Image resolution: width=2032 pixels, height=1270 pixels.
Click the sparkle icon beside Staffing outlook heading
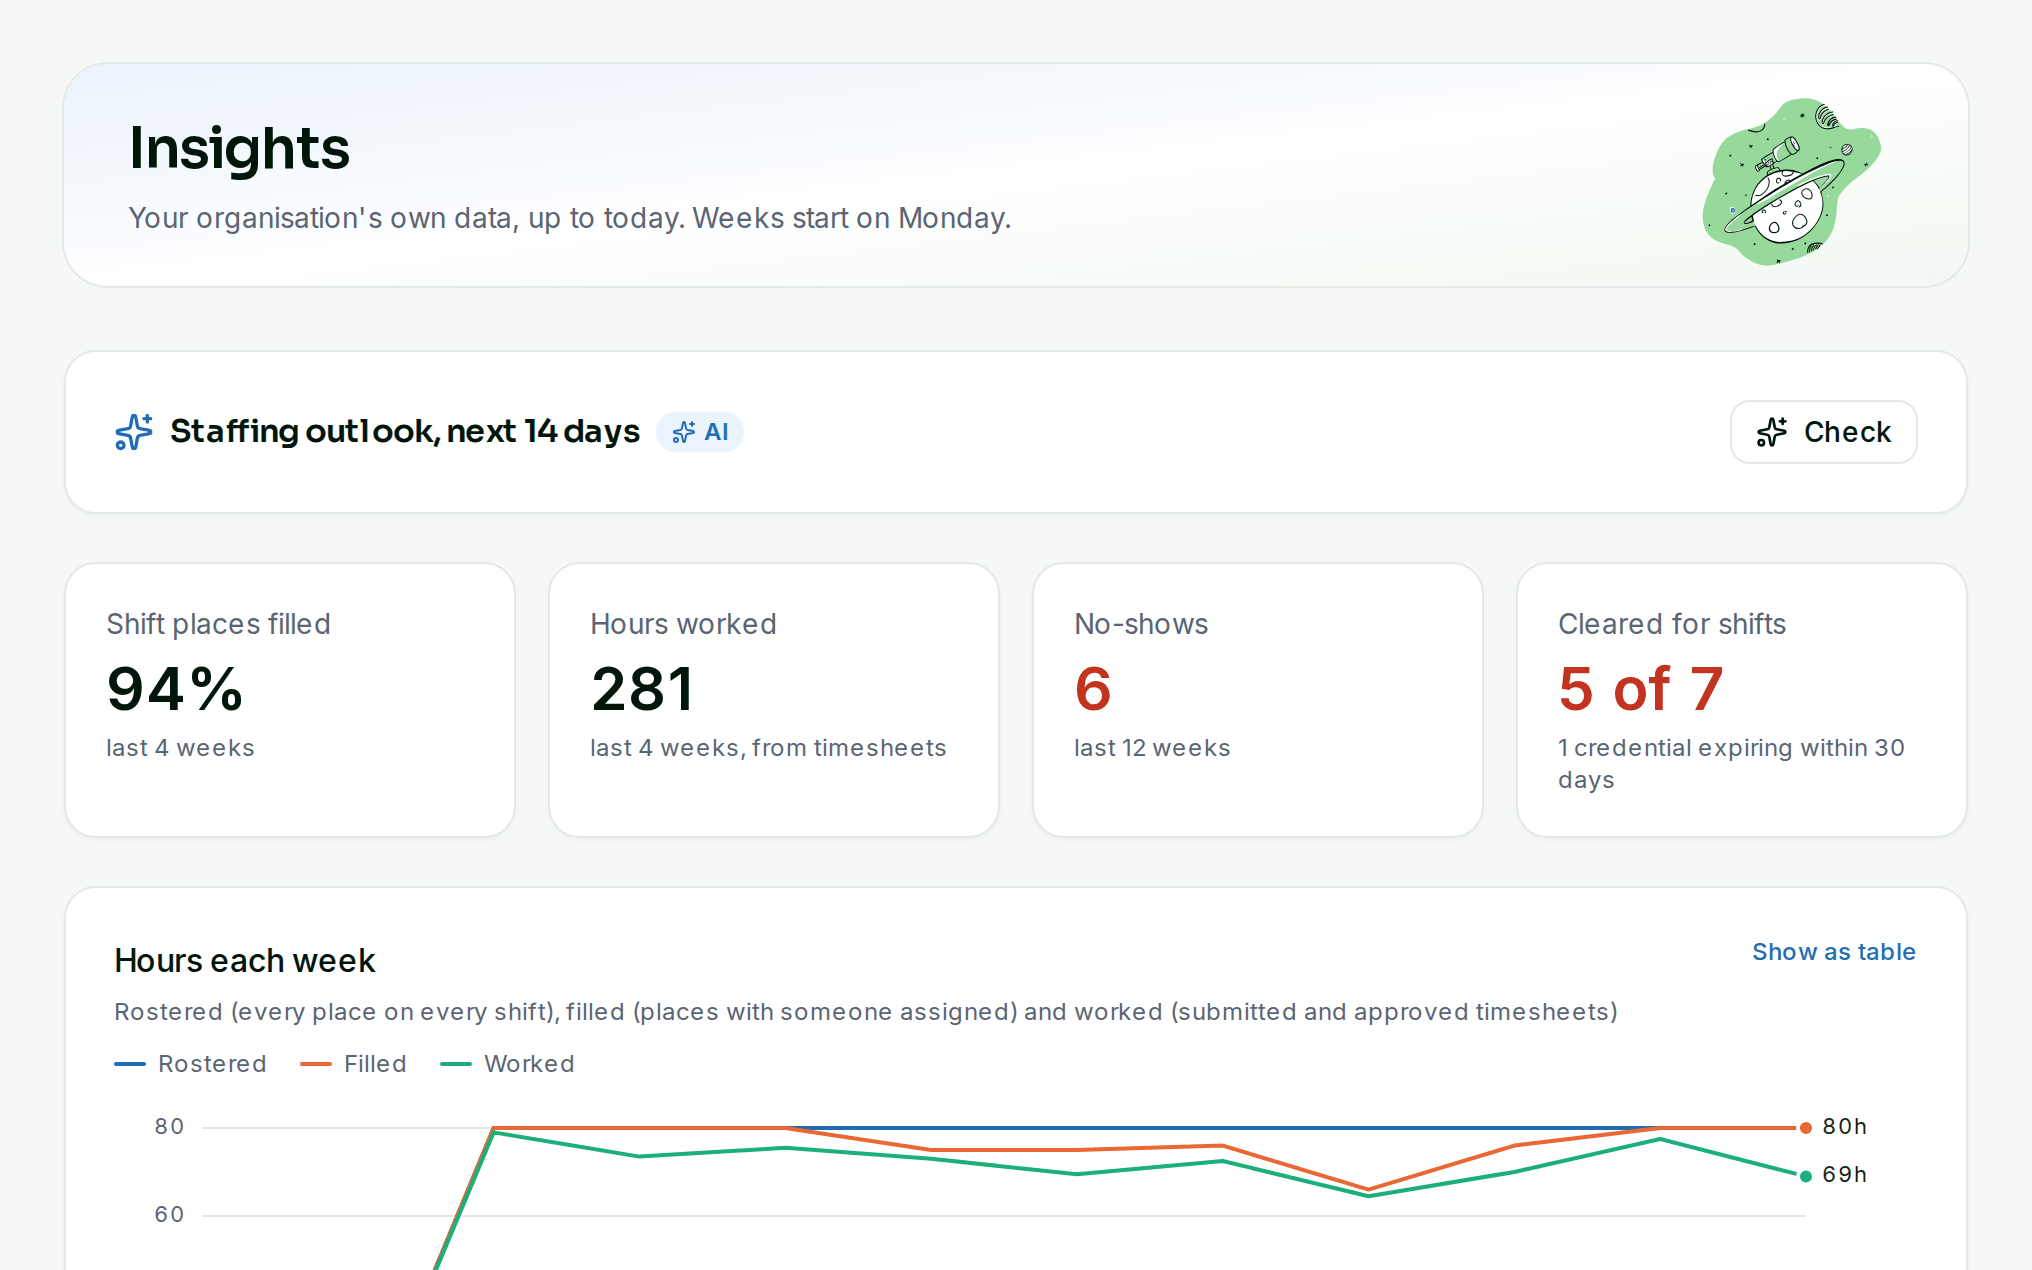pos(134,432)
